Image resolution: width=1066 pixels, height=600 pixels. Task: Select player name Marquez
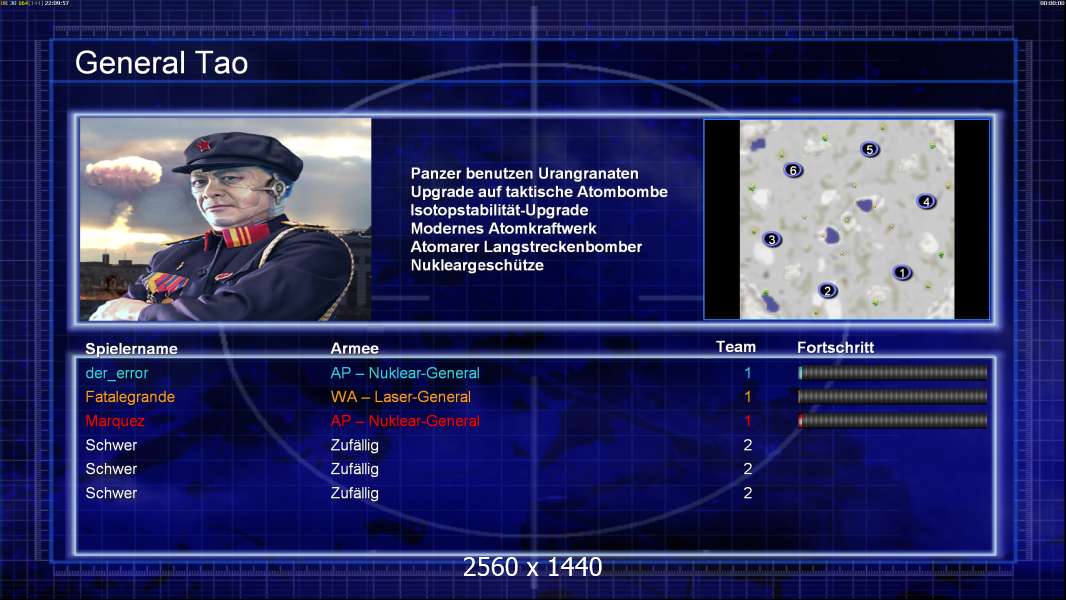click(115, 421)
